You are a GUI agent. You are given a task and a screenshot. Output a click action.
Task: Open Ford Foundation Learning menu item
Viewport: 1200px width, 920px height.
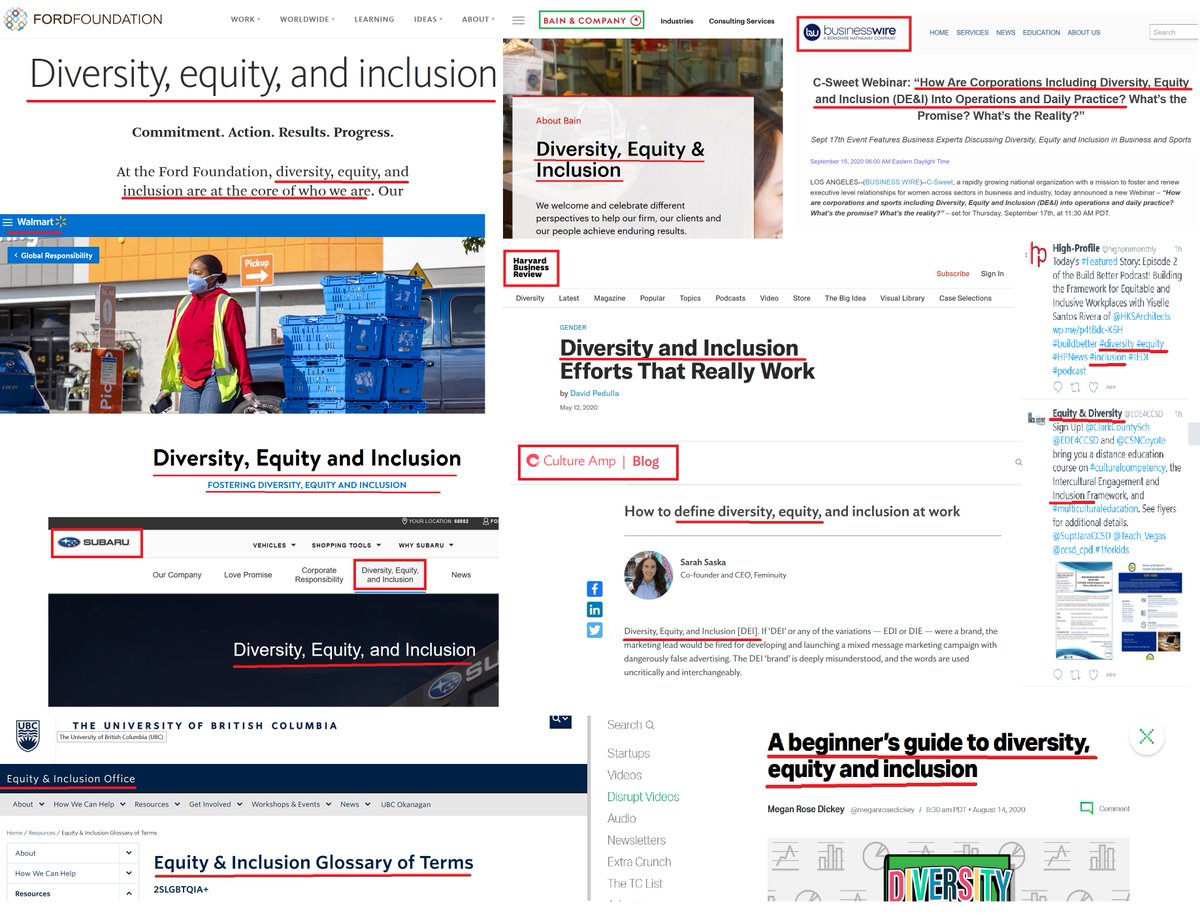374,19
